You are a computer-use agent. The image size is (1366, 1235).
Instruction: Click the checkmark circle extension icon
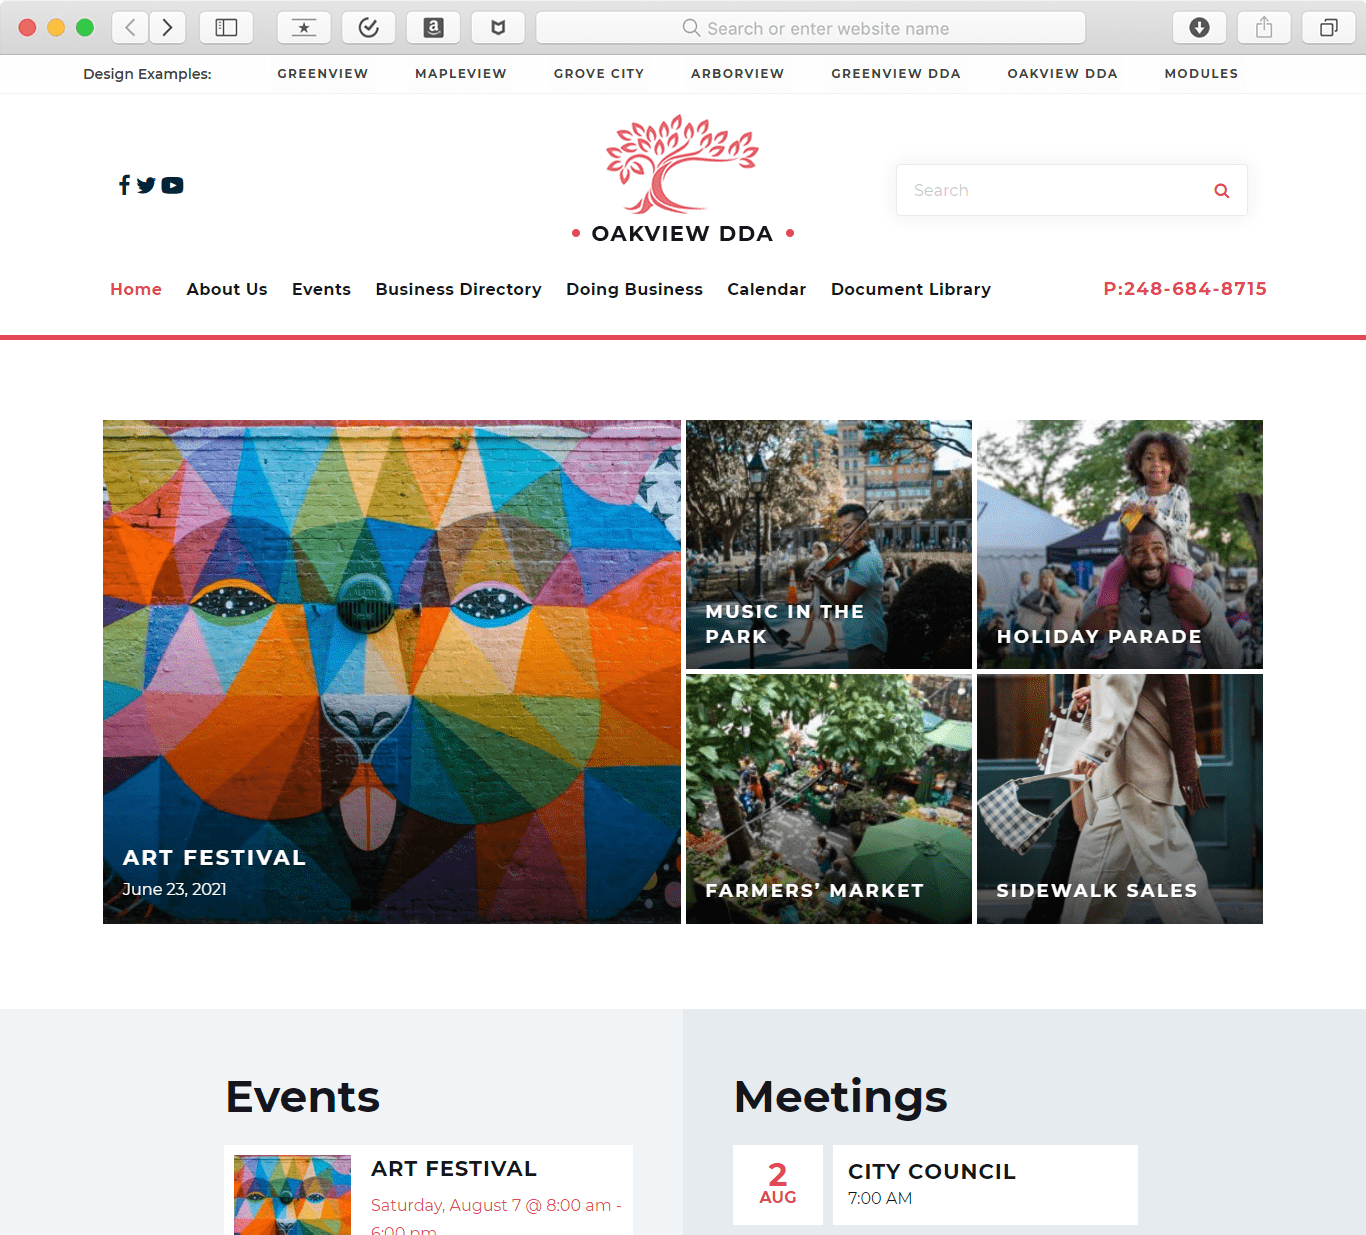[369, 28]
